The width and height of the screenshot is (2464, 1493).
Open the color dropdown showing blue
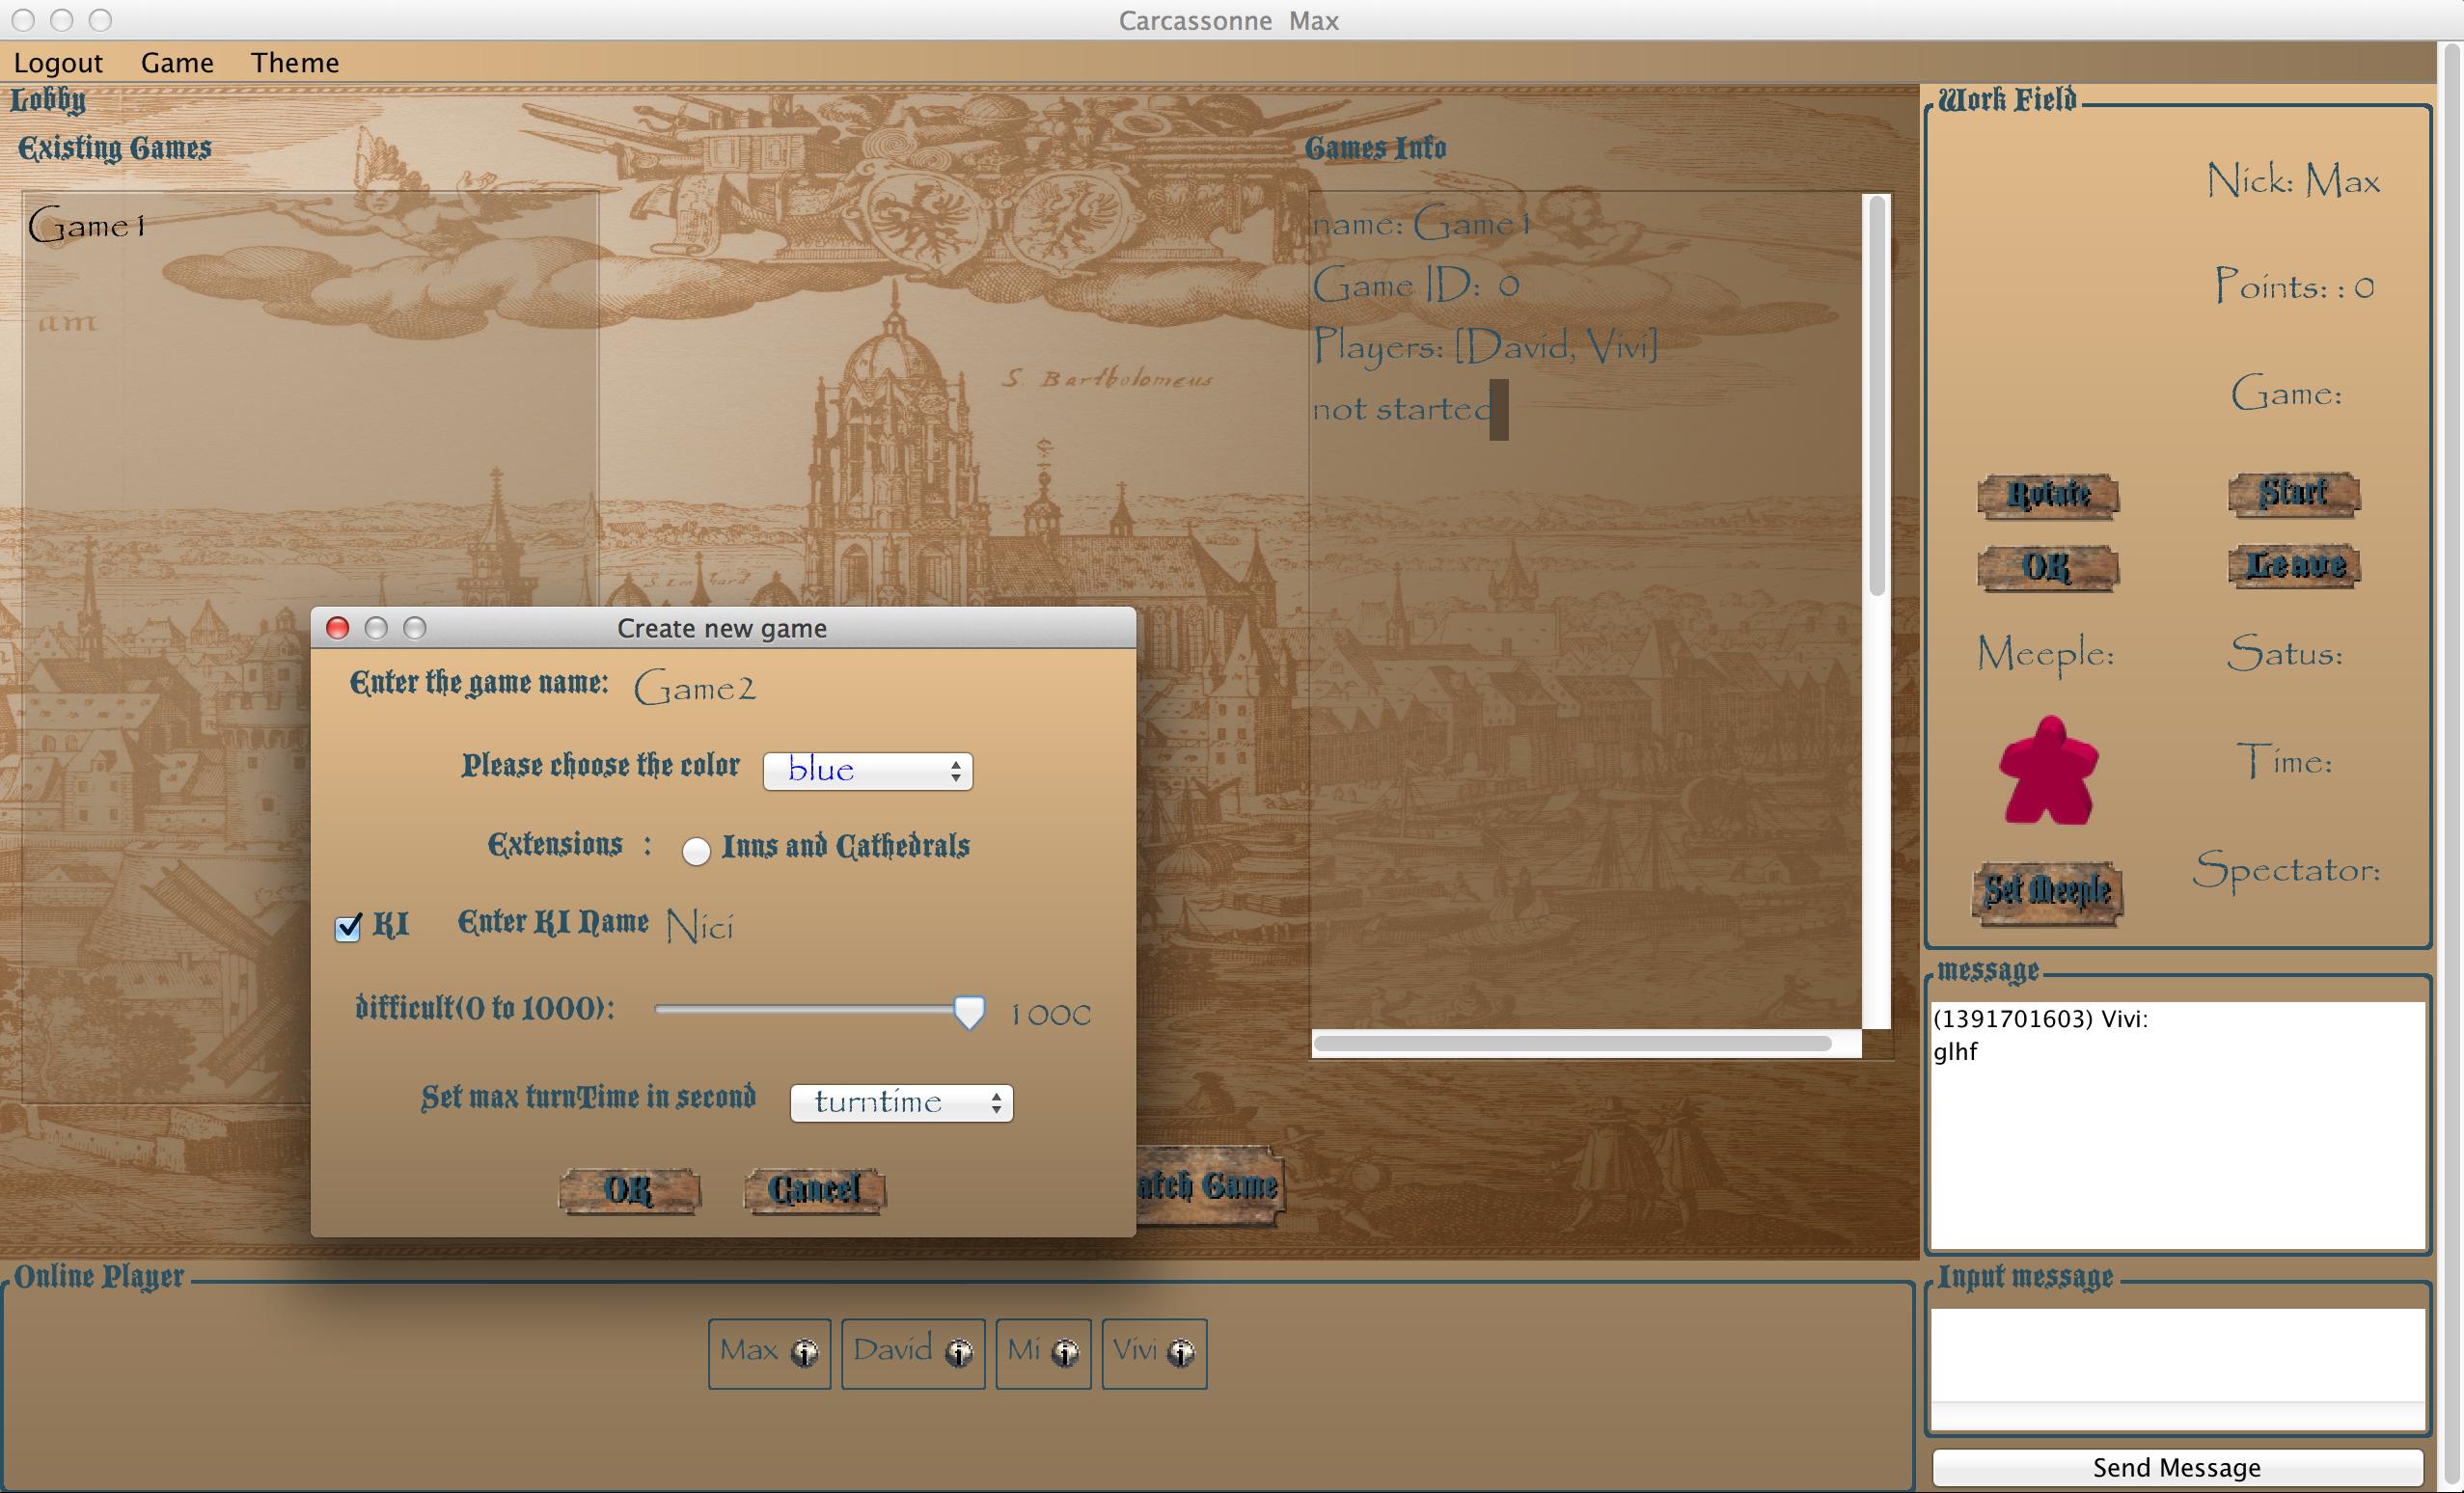click(867, 770)
